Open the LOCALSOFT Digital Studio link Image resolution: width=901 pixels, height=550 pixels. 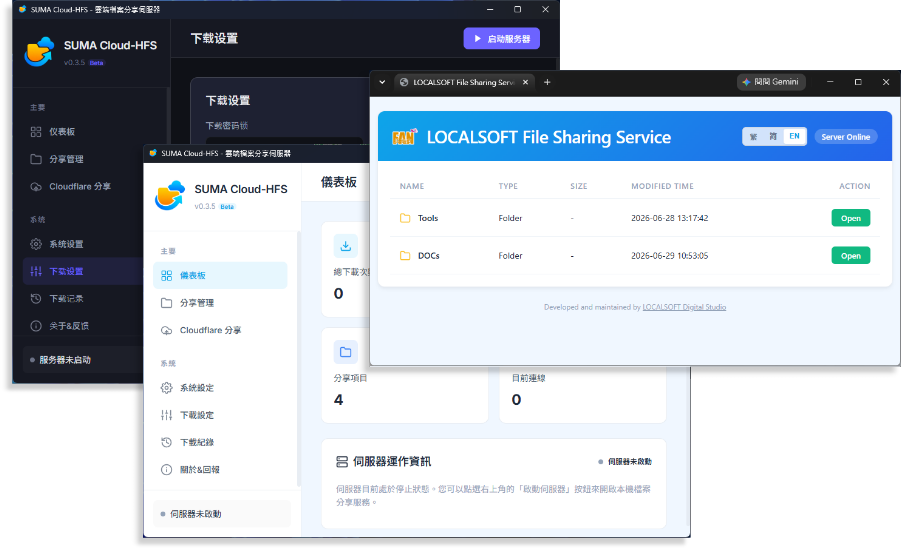(684, 307)
